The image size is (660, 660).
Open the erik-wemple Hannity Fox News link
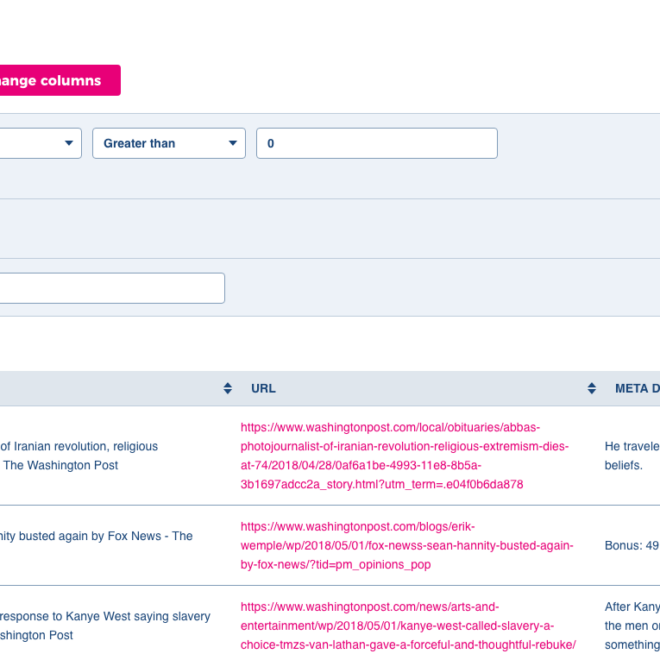click(x=406, y=545)
